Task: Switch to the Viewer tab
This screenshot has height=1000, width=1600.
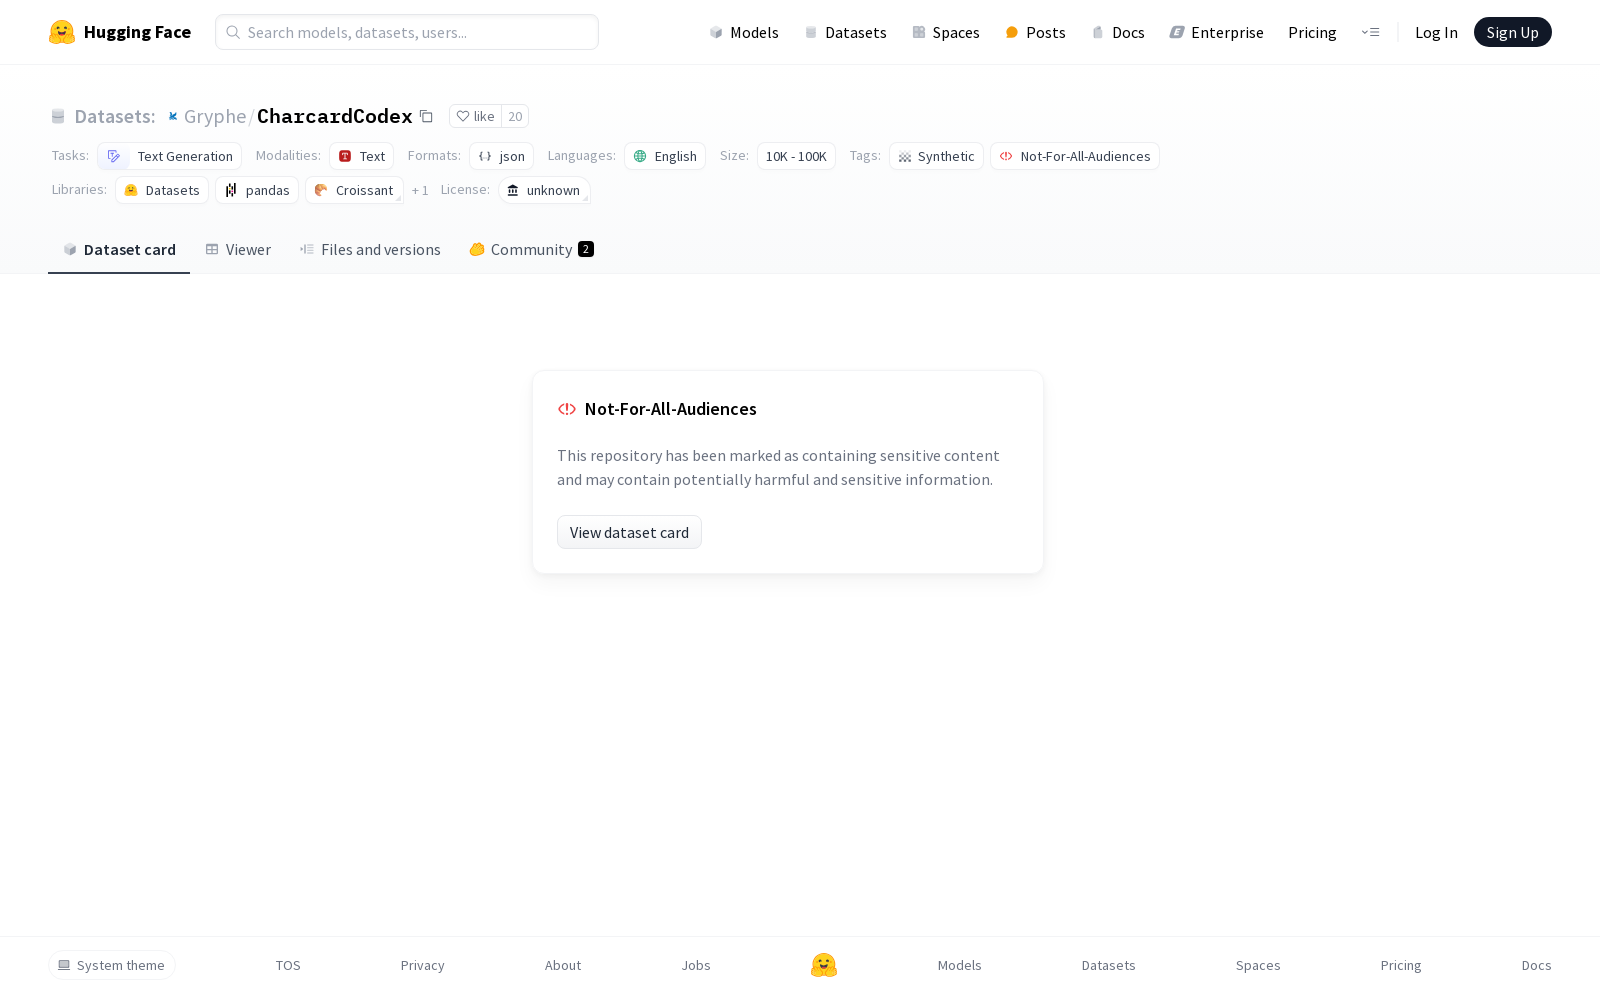Action: tap(238, 250)
